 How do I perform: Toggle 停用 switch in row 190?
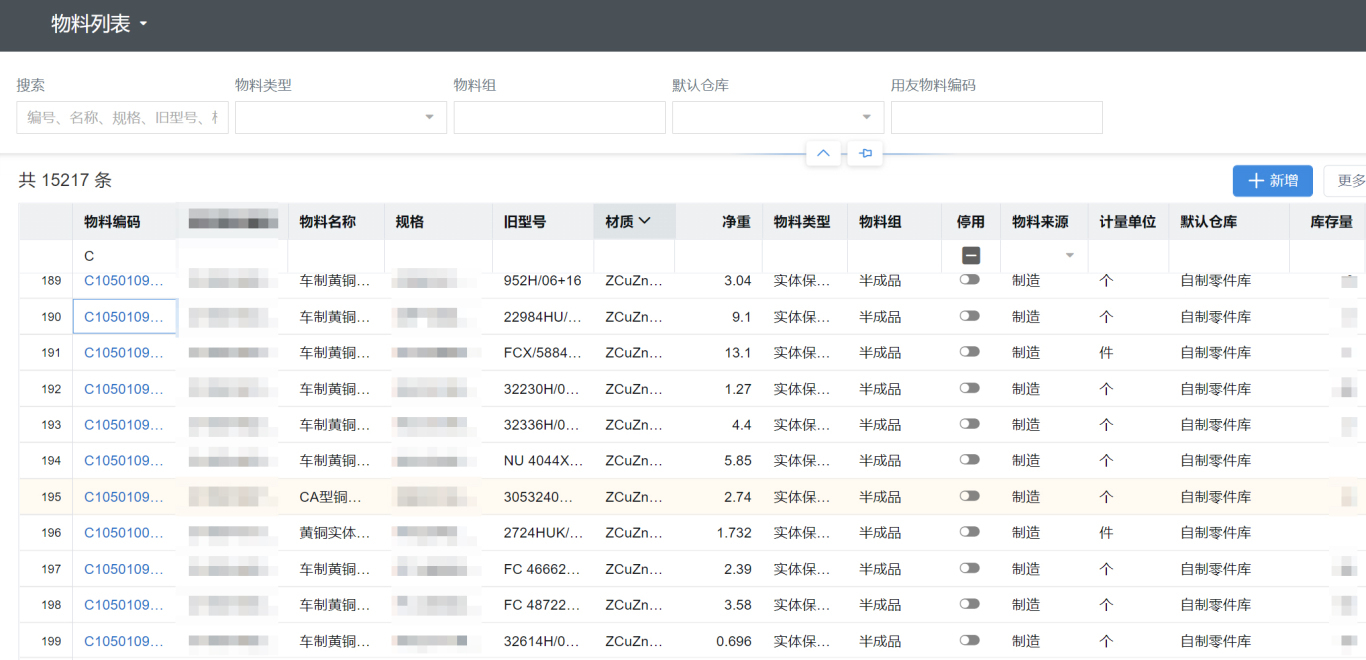pos(970,316)
